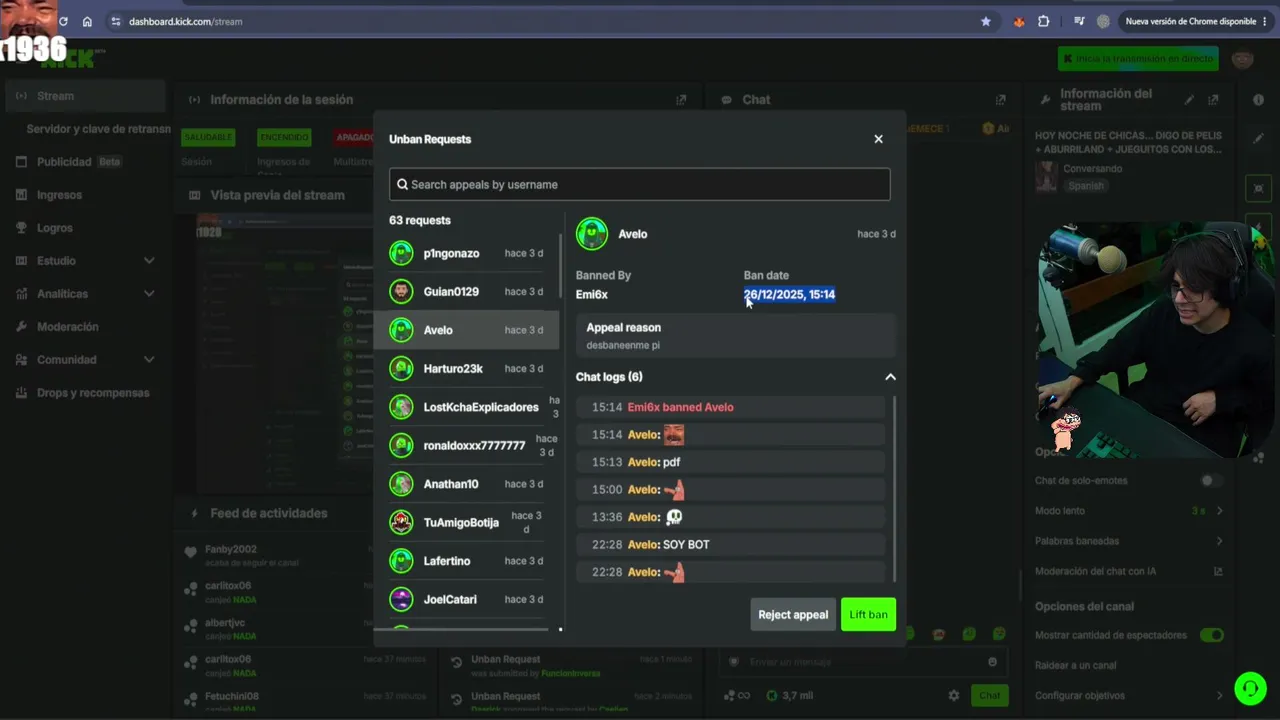Click Raidear a un canal option

1075,665
